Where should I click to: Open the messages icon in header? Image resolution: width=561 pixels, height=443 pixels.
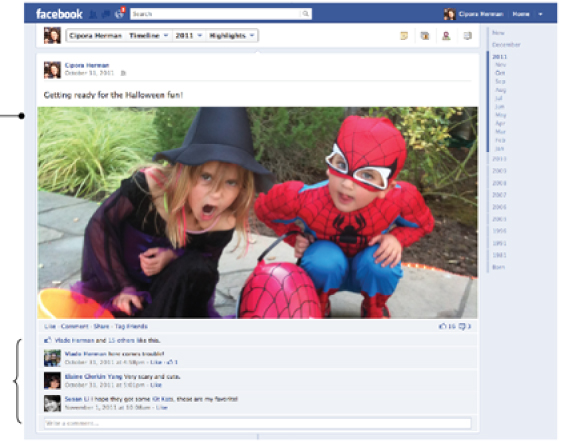coord(106,14)
